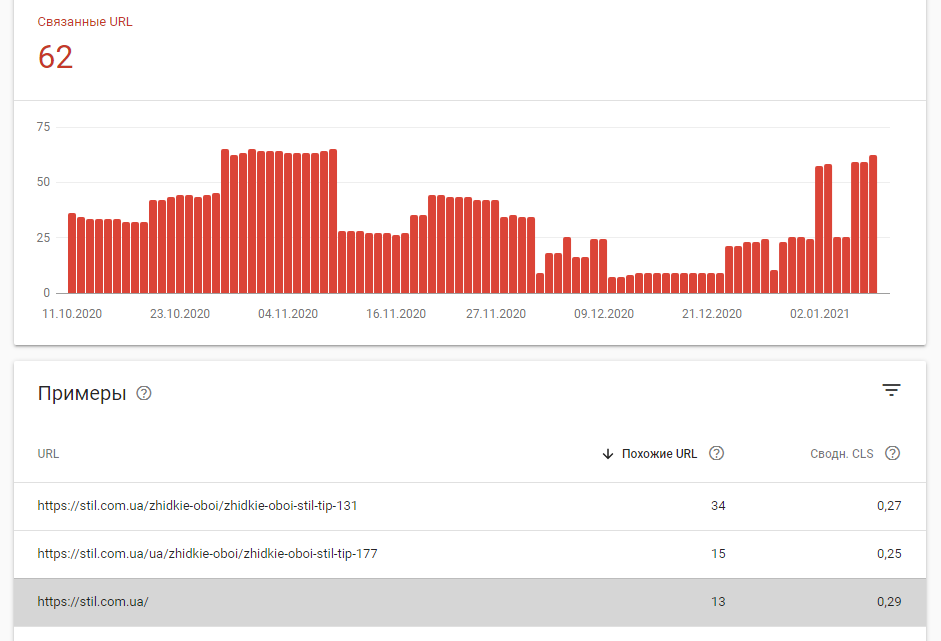This screenshot has height=641, width=941.
Task: Click y-axis label 50
Action: pyautogui.click(x=43, y=182)
